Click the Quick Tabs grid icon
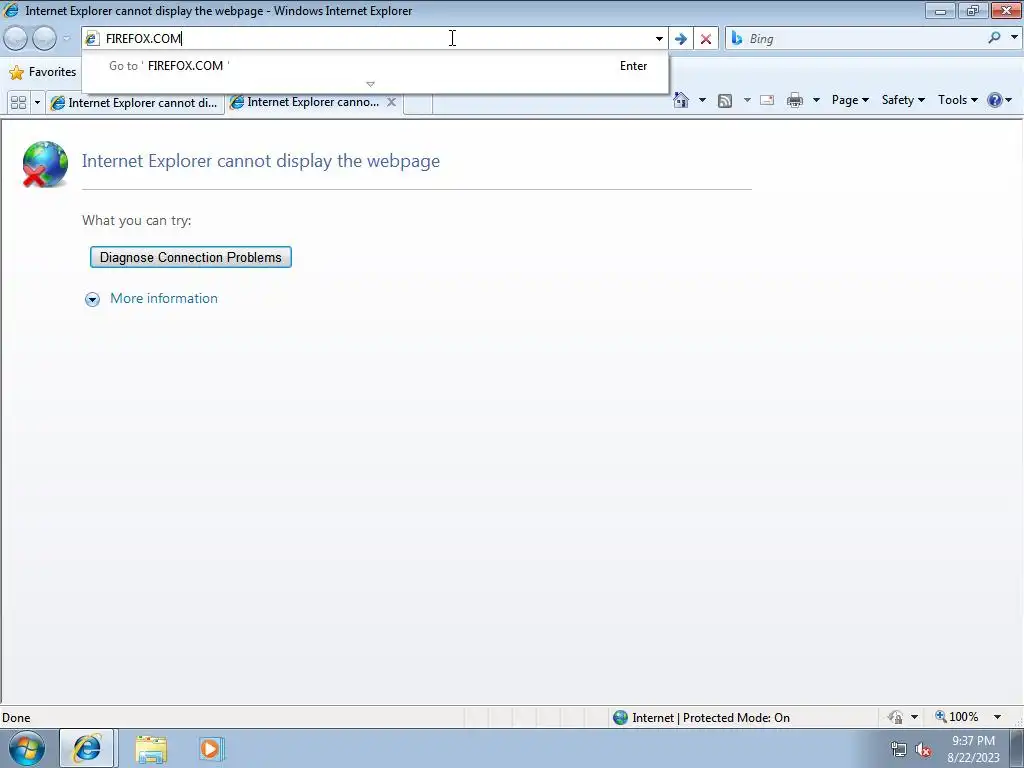The height and width of the screenshot is (768, 1024). pyautogui.click(x=18, y=103)
